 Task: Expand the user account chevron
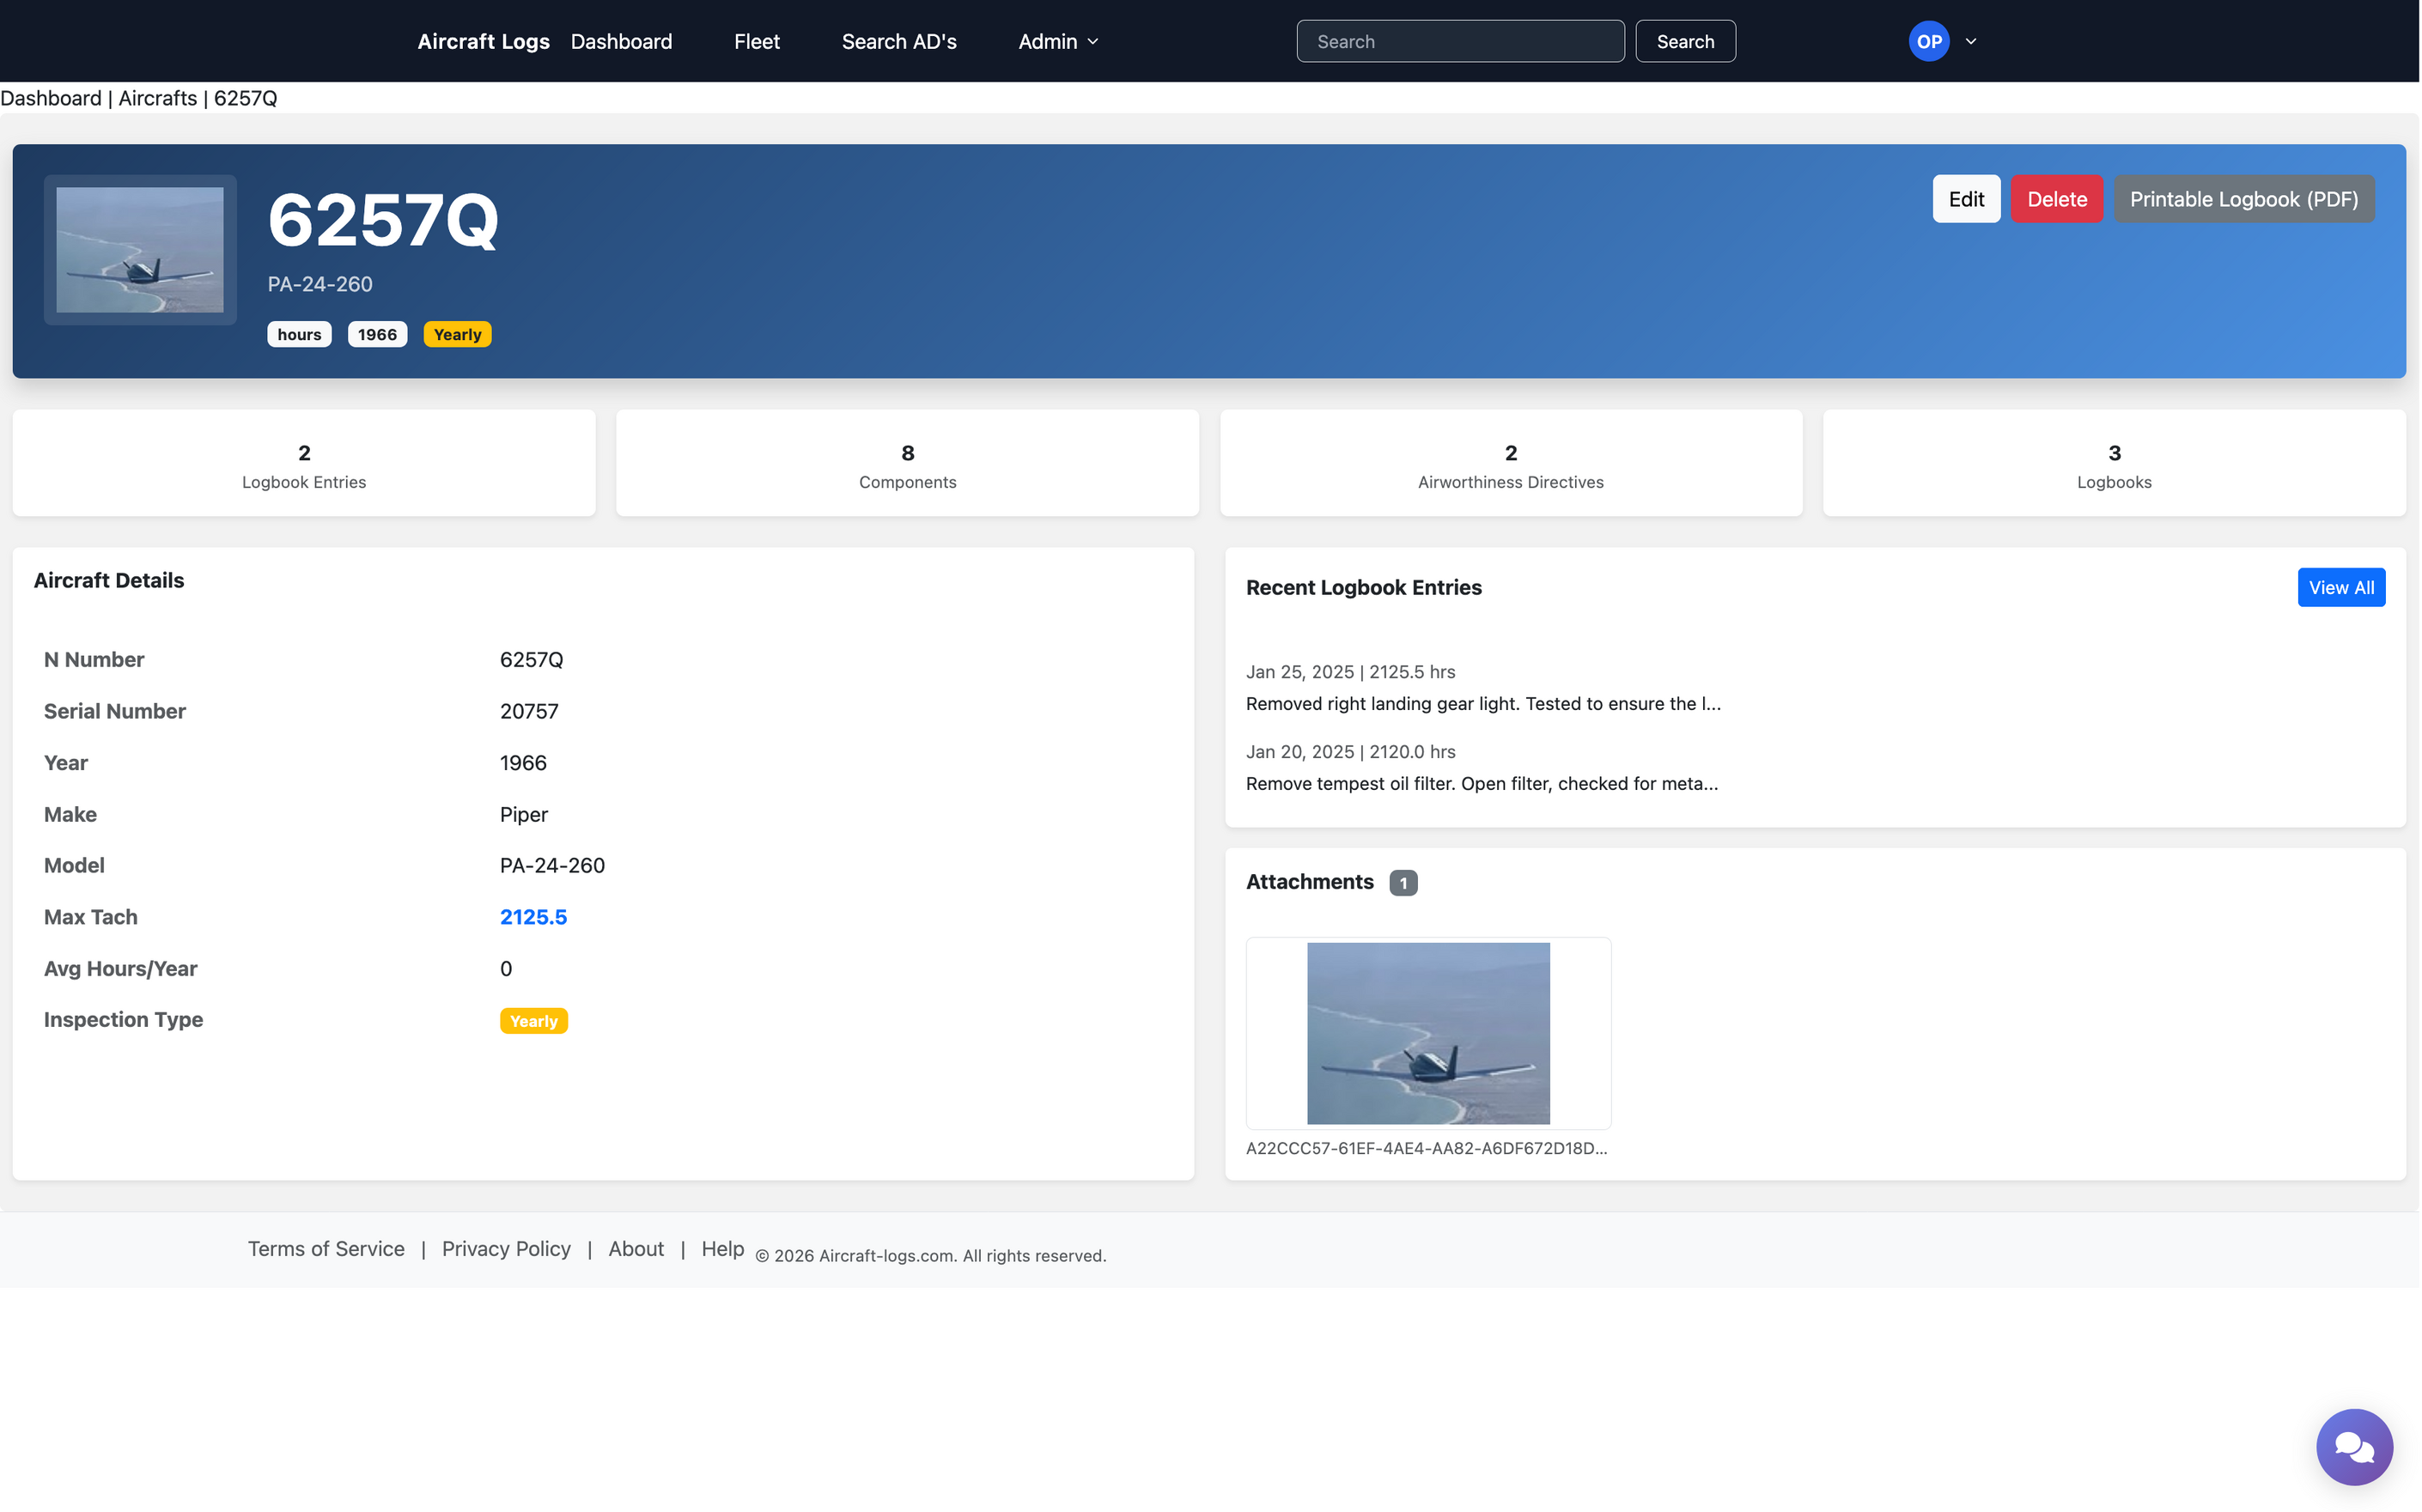(x=1971, y=41)
